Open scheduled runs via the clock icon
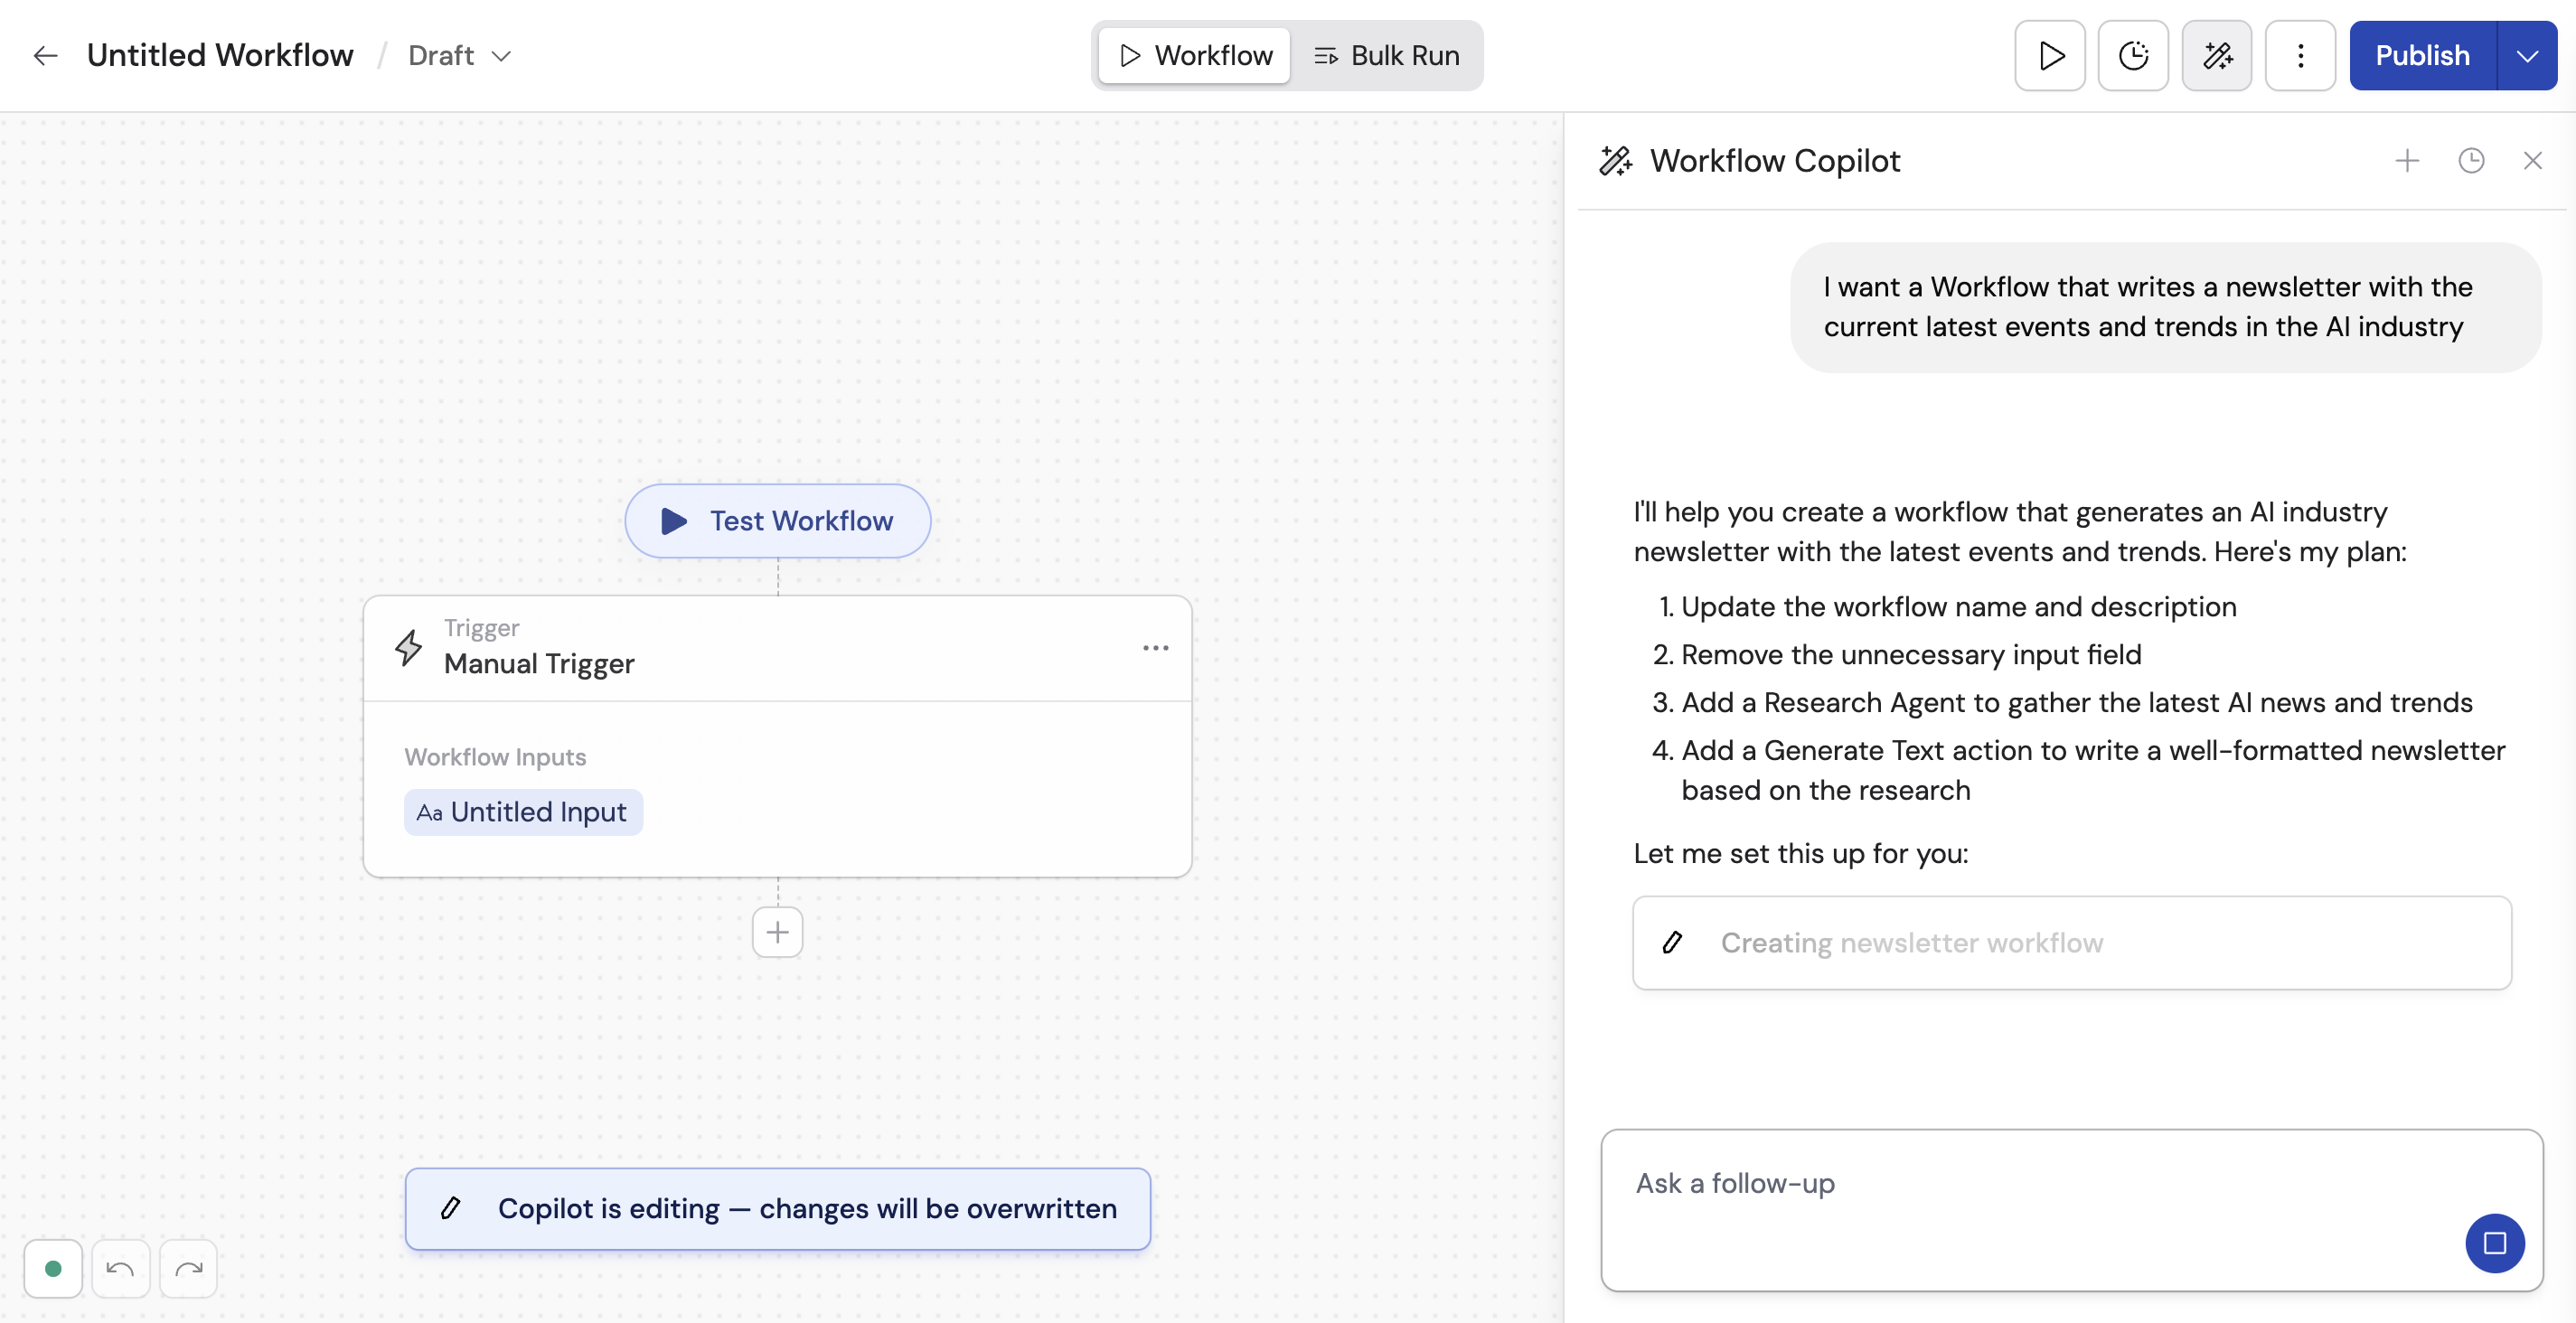Viewport: 2576px width, 1323px height. (x=2133, y=55)
